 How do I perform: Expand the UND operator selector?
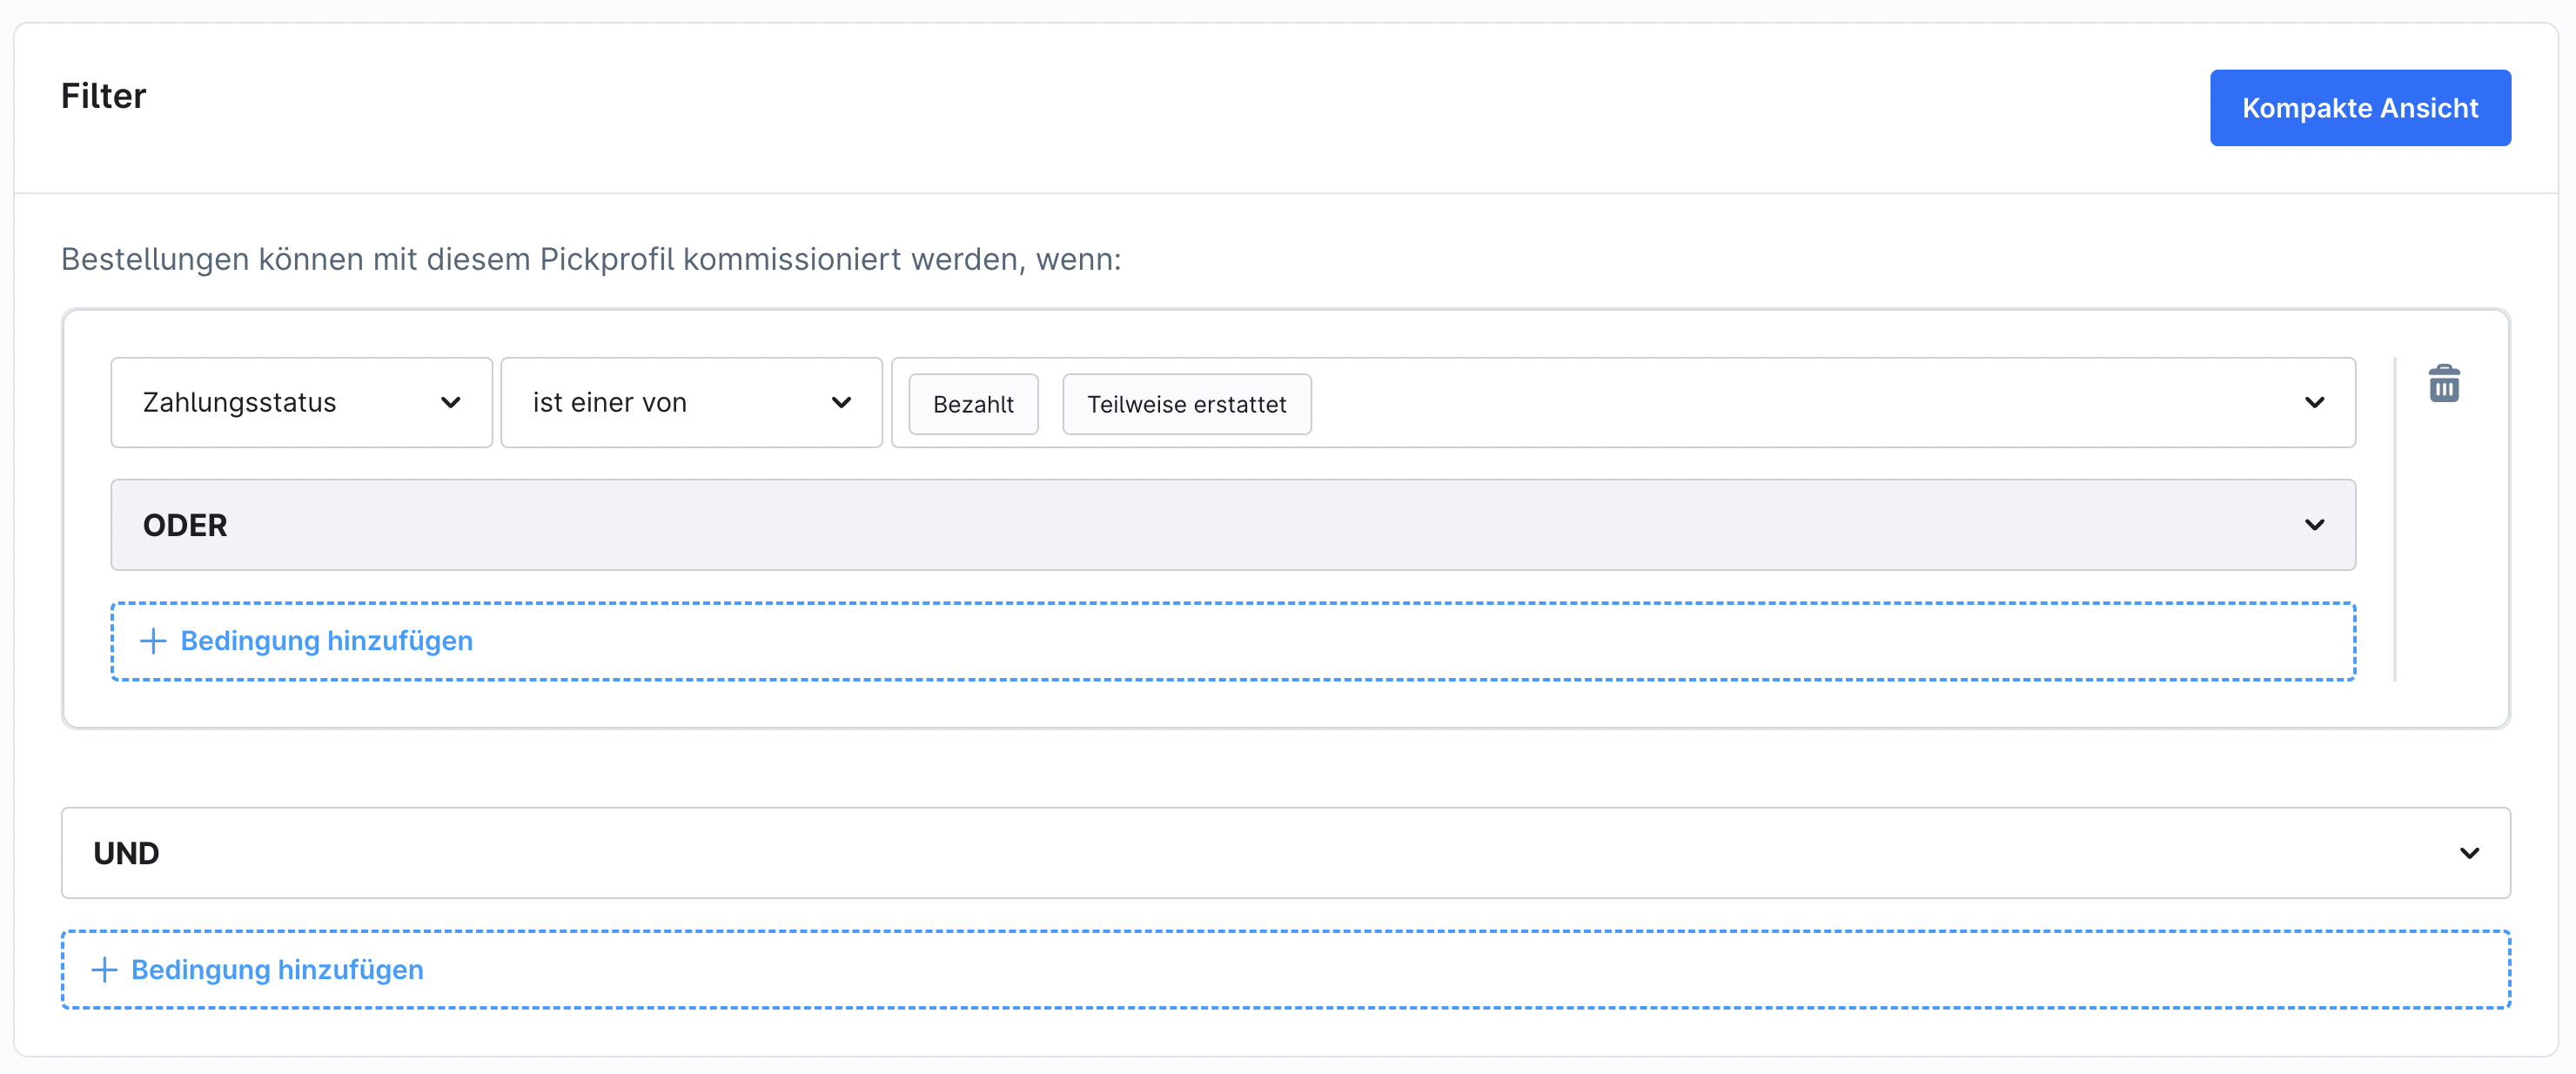coord(1200,853)
